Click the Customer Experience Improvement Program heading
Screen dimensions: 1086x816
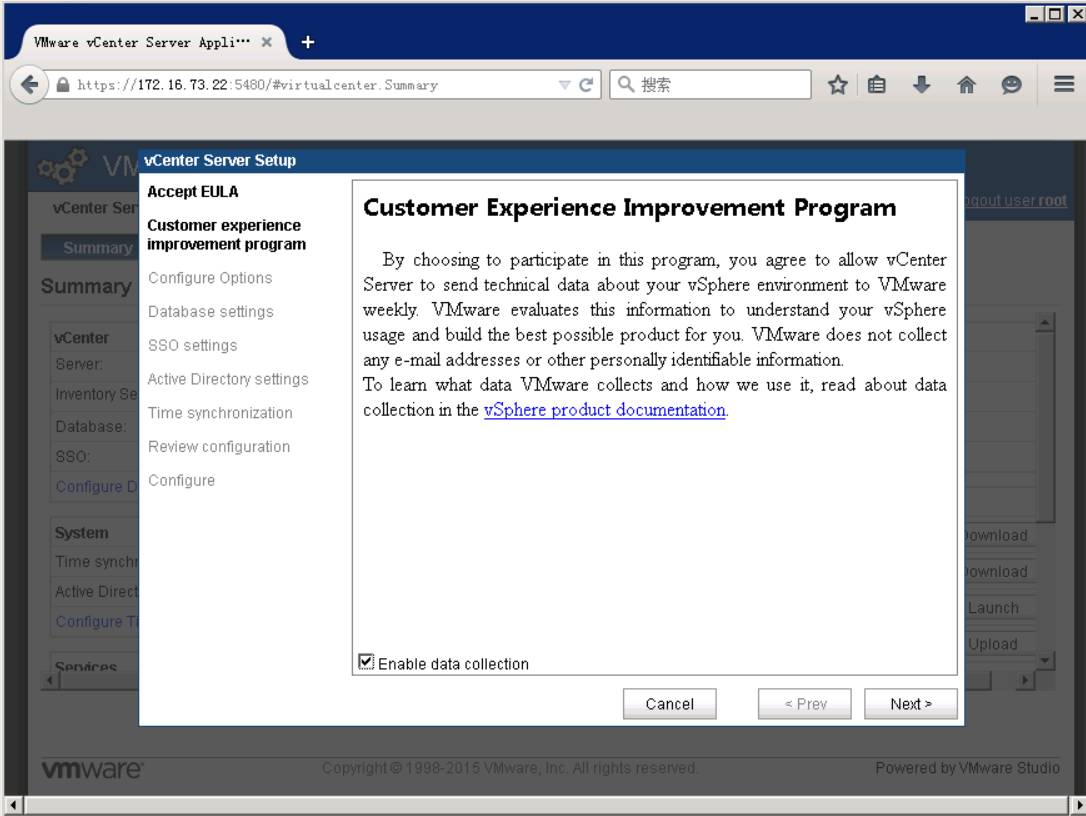click(630, 208)
